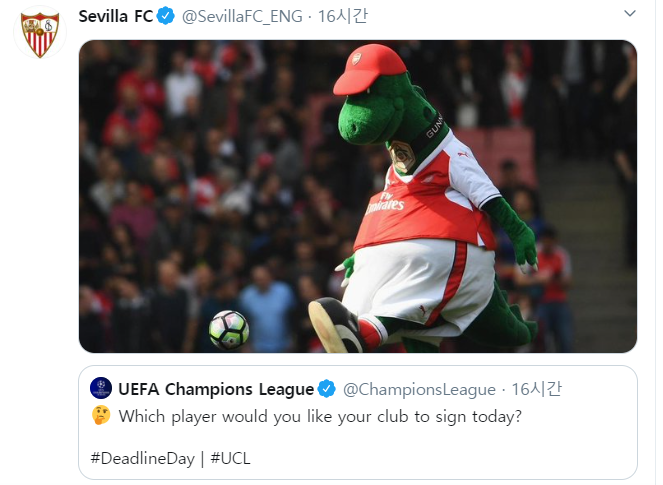Image resolution: width=663 pixels, height=485 pixels.
Task: Expand the tweet options chevron menu
Action: coord(628,14)
